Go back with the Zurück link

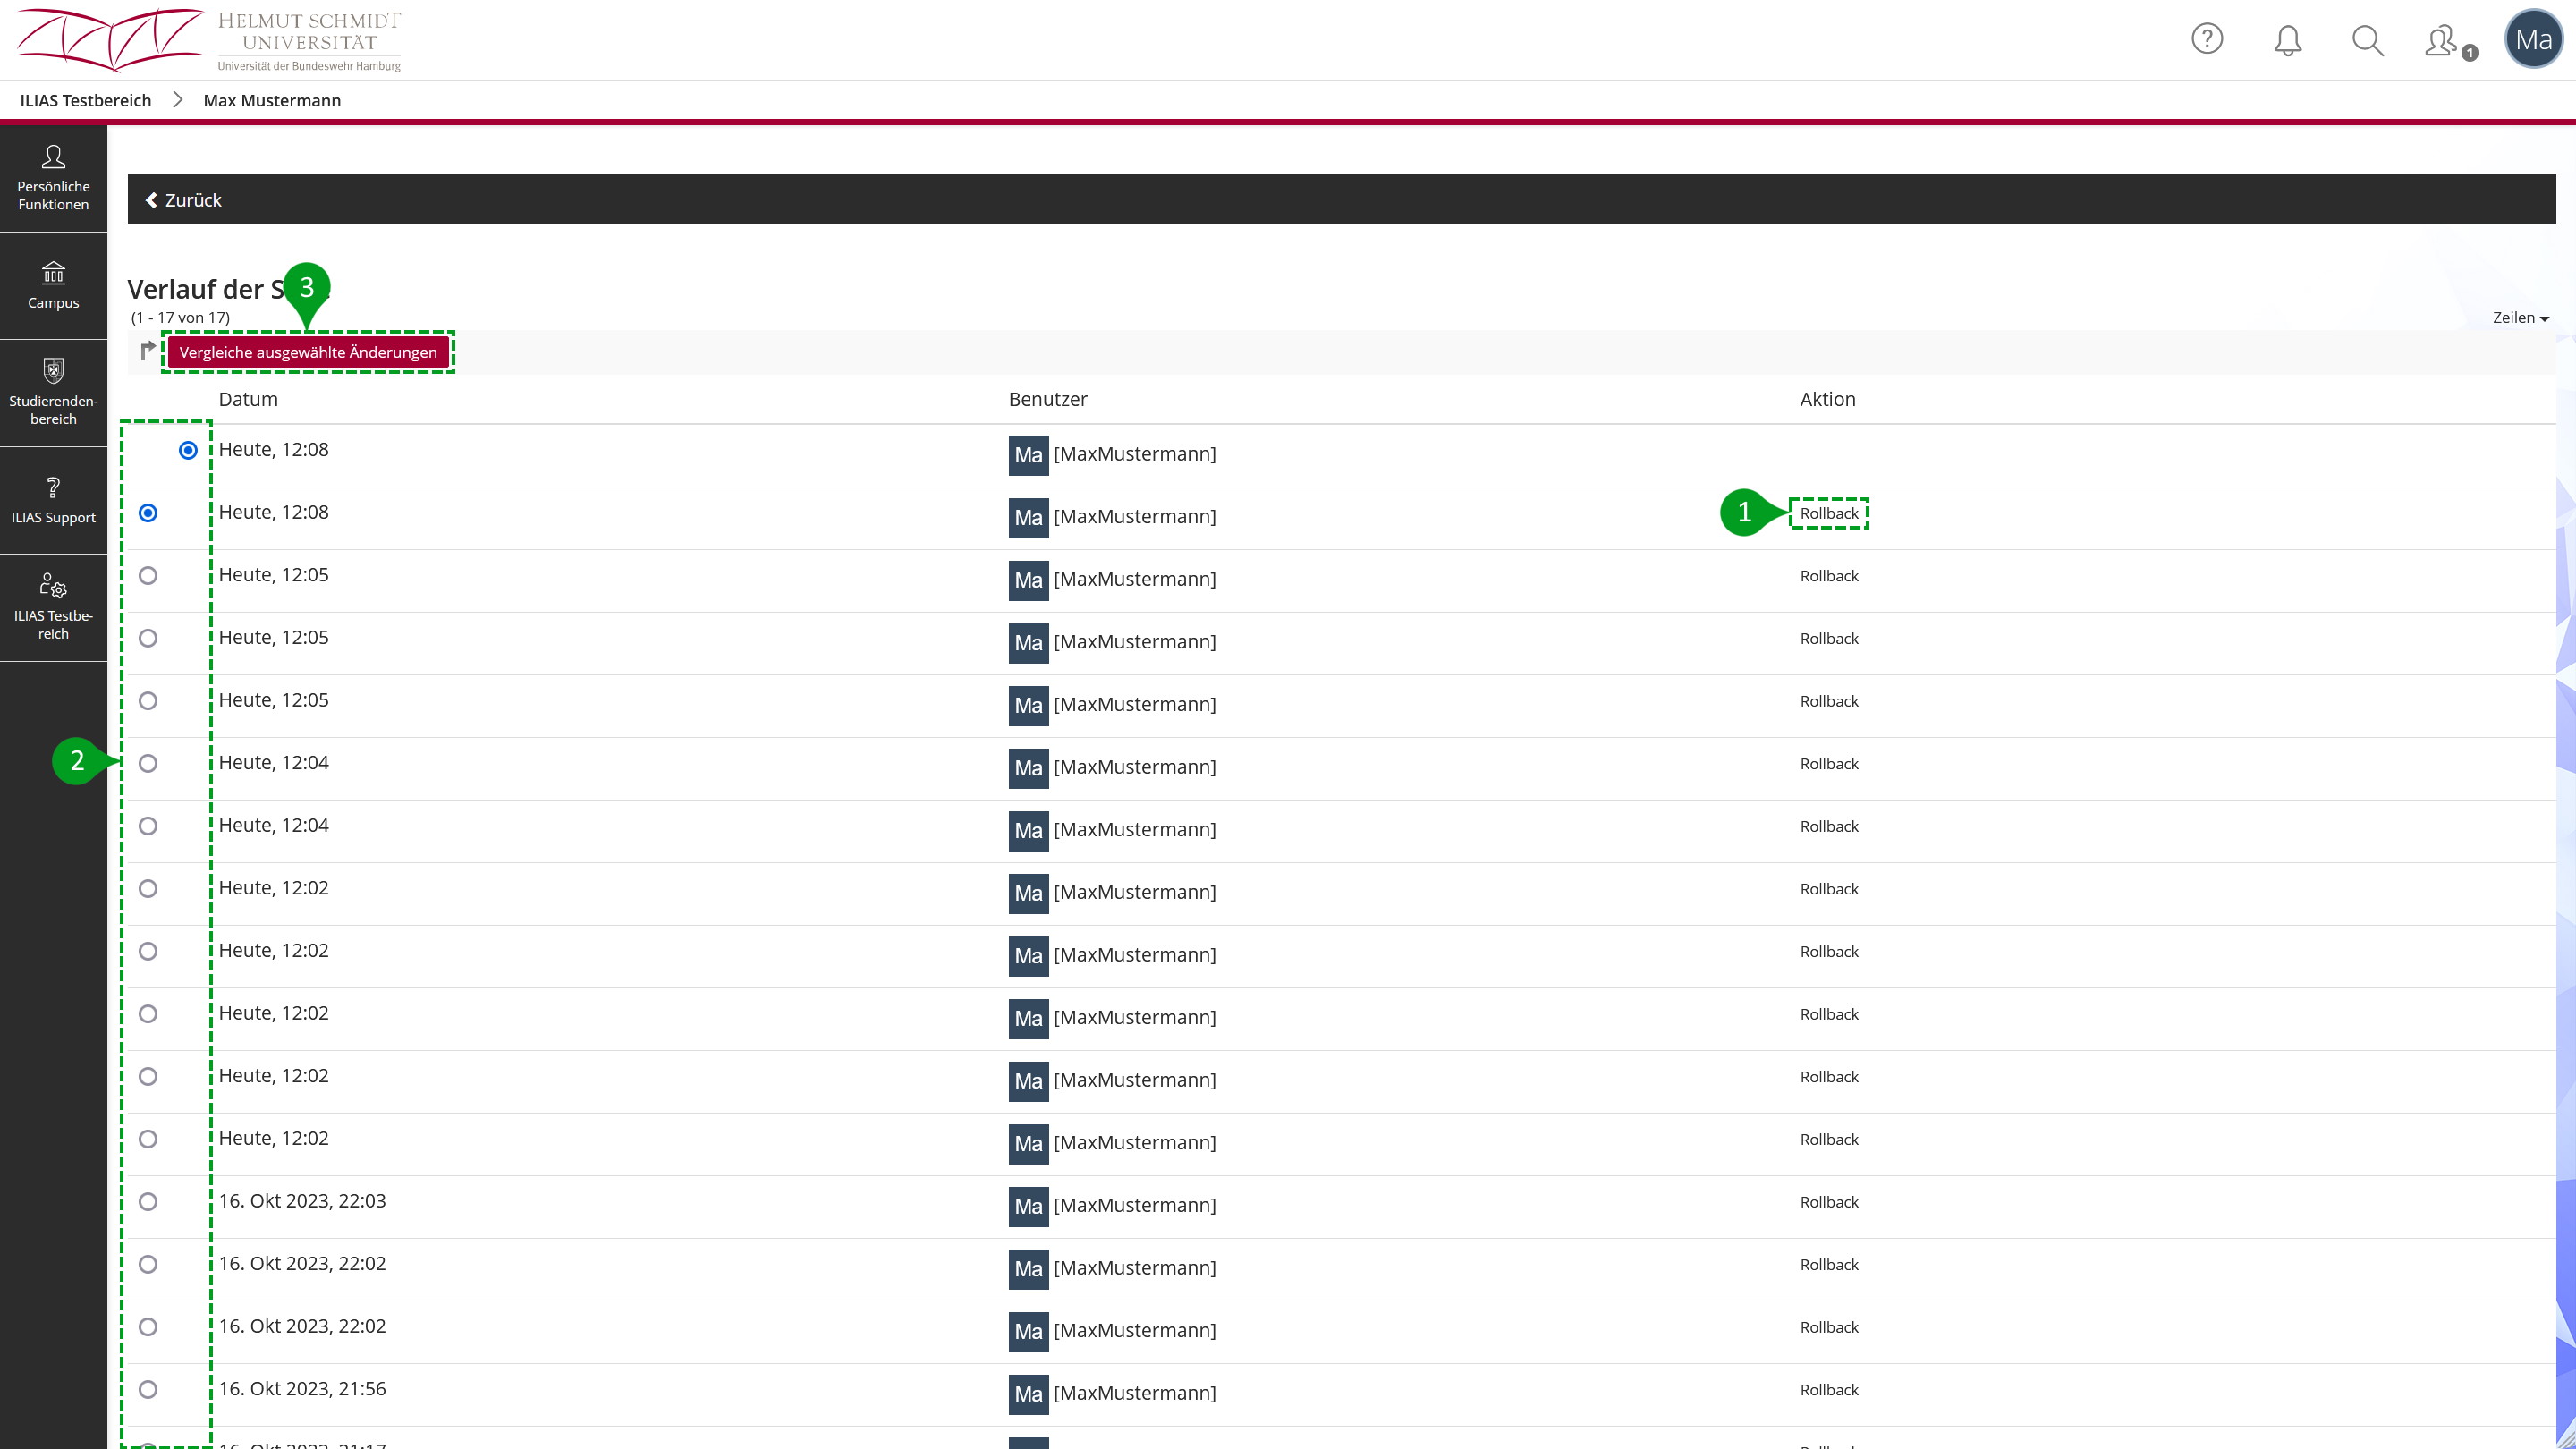point(184,200)
